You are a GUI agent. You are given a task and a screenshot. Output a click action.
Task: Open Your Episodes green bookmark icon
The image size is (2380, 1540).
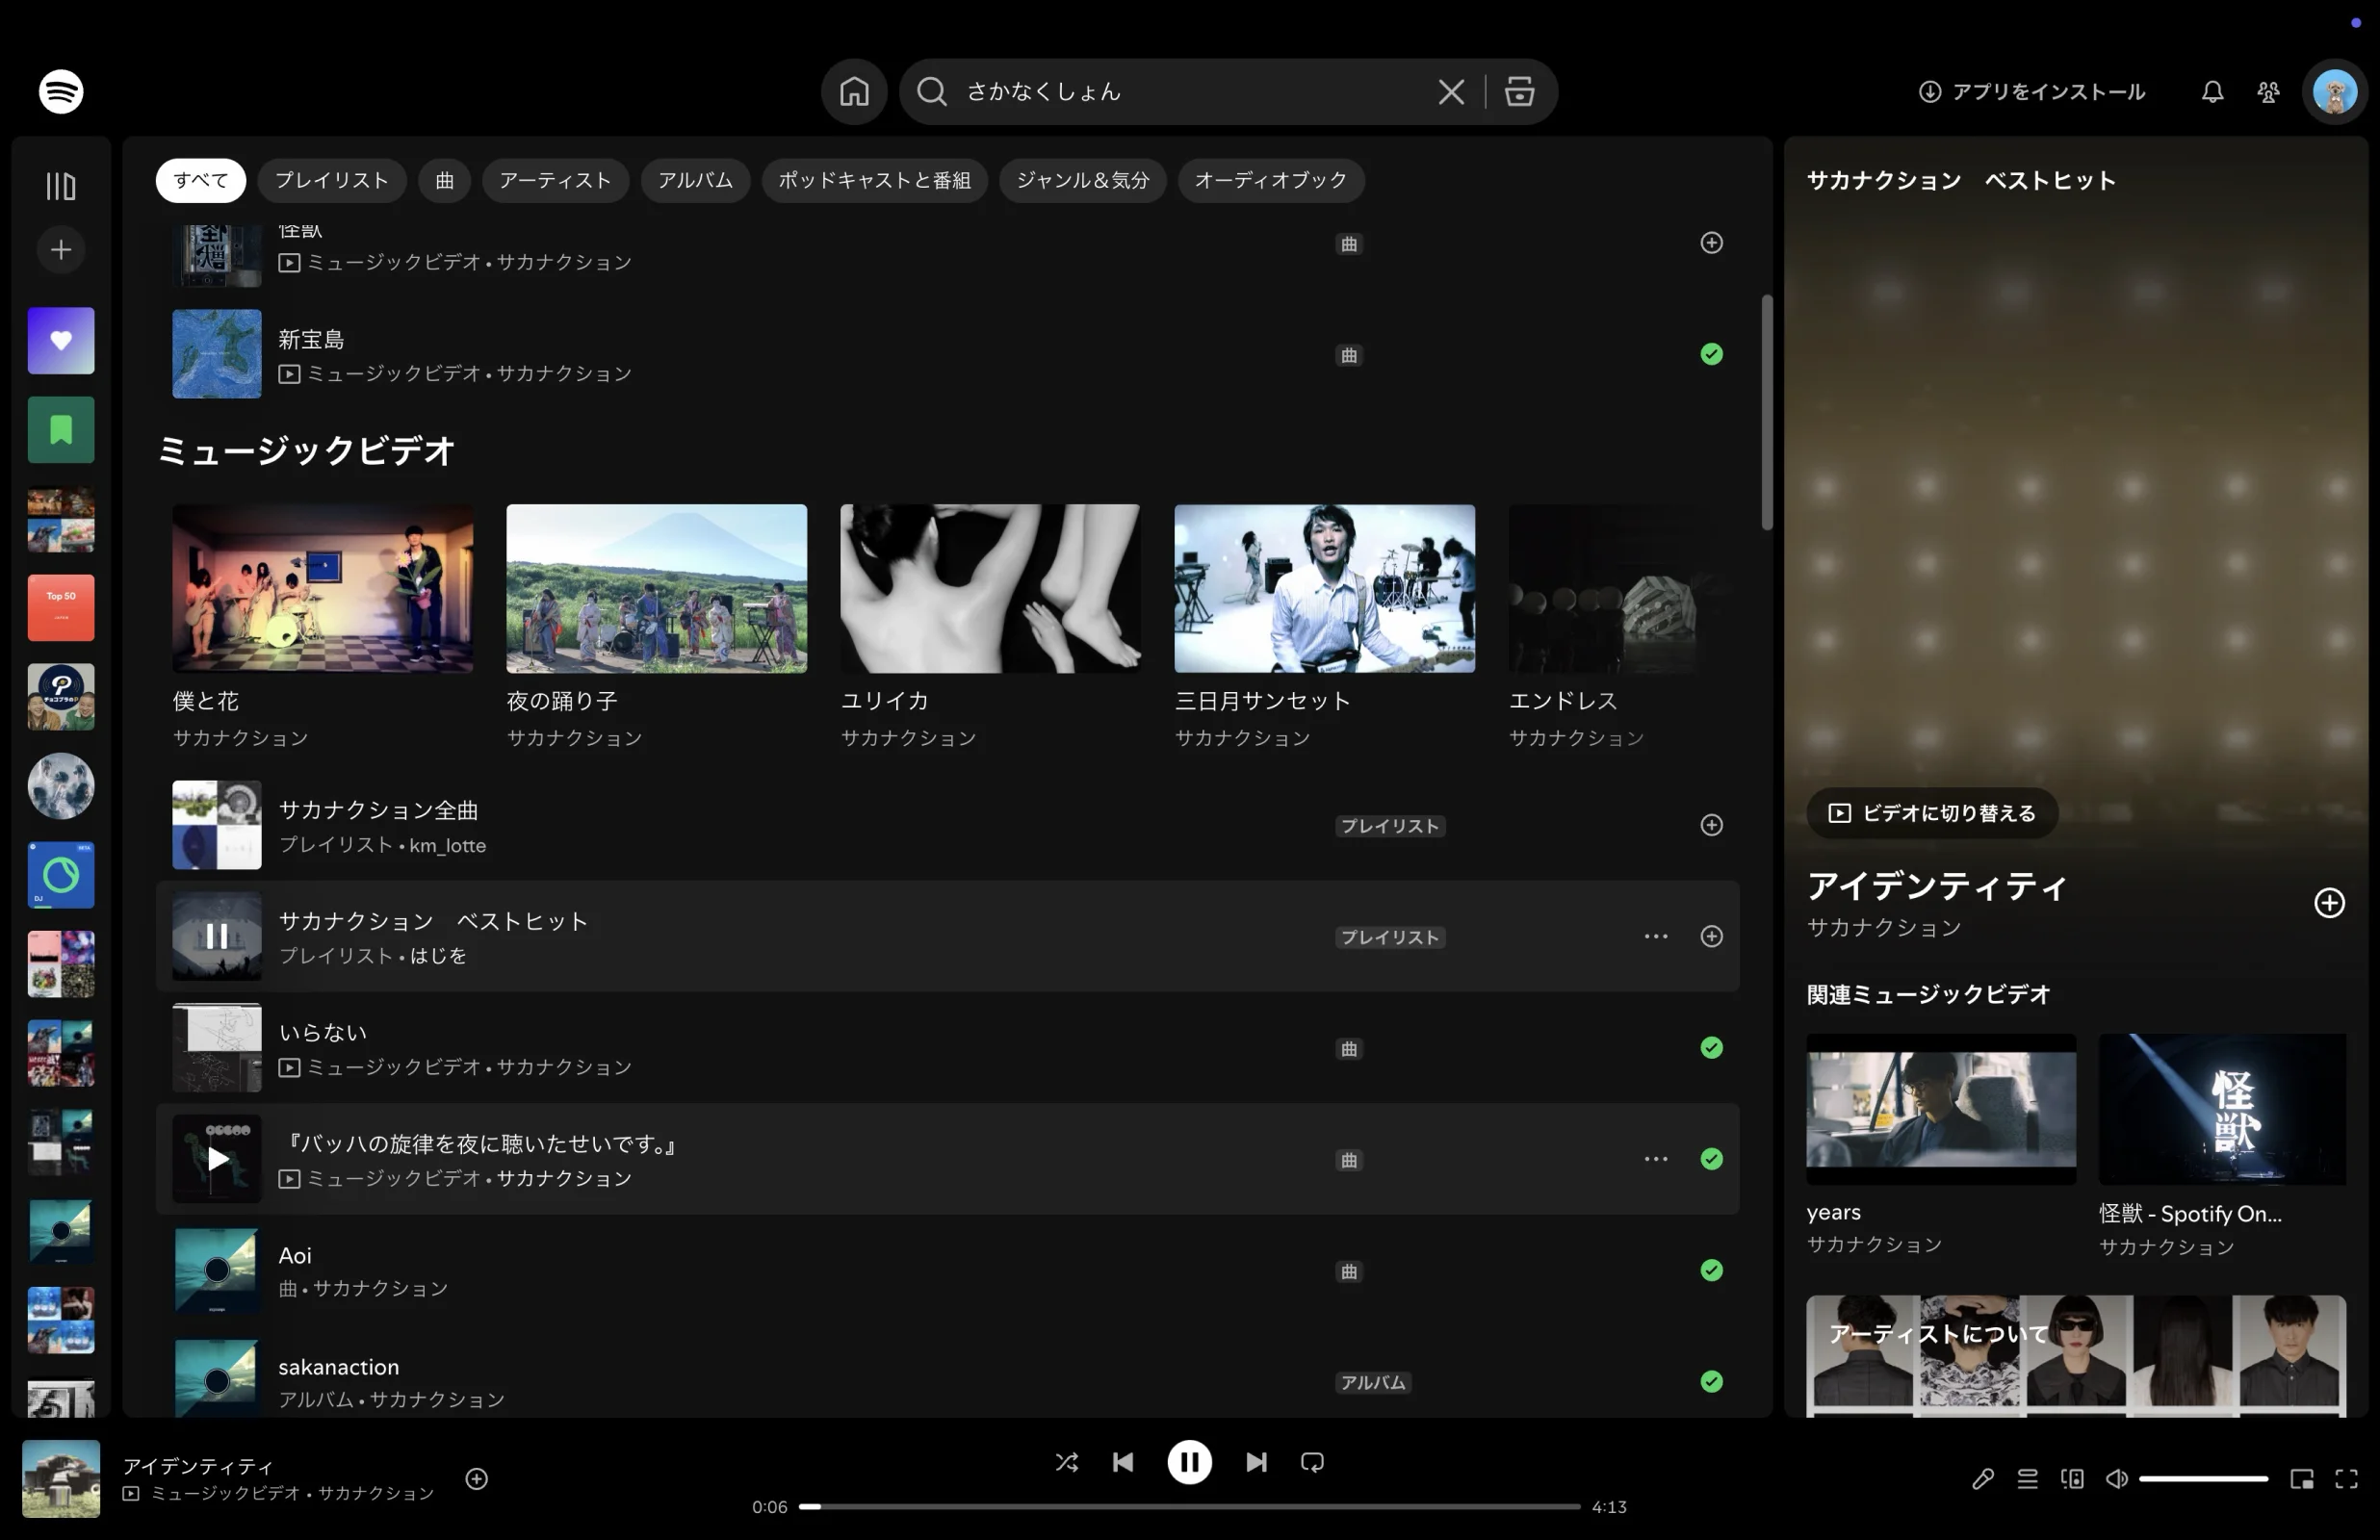(61, 429)
